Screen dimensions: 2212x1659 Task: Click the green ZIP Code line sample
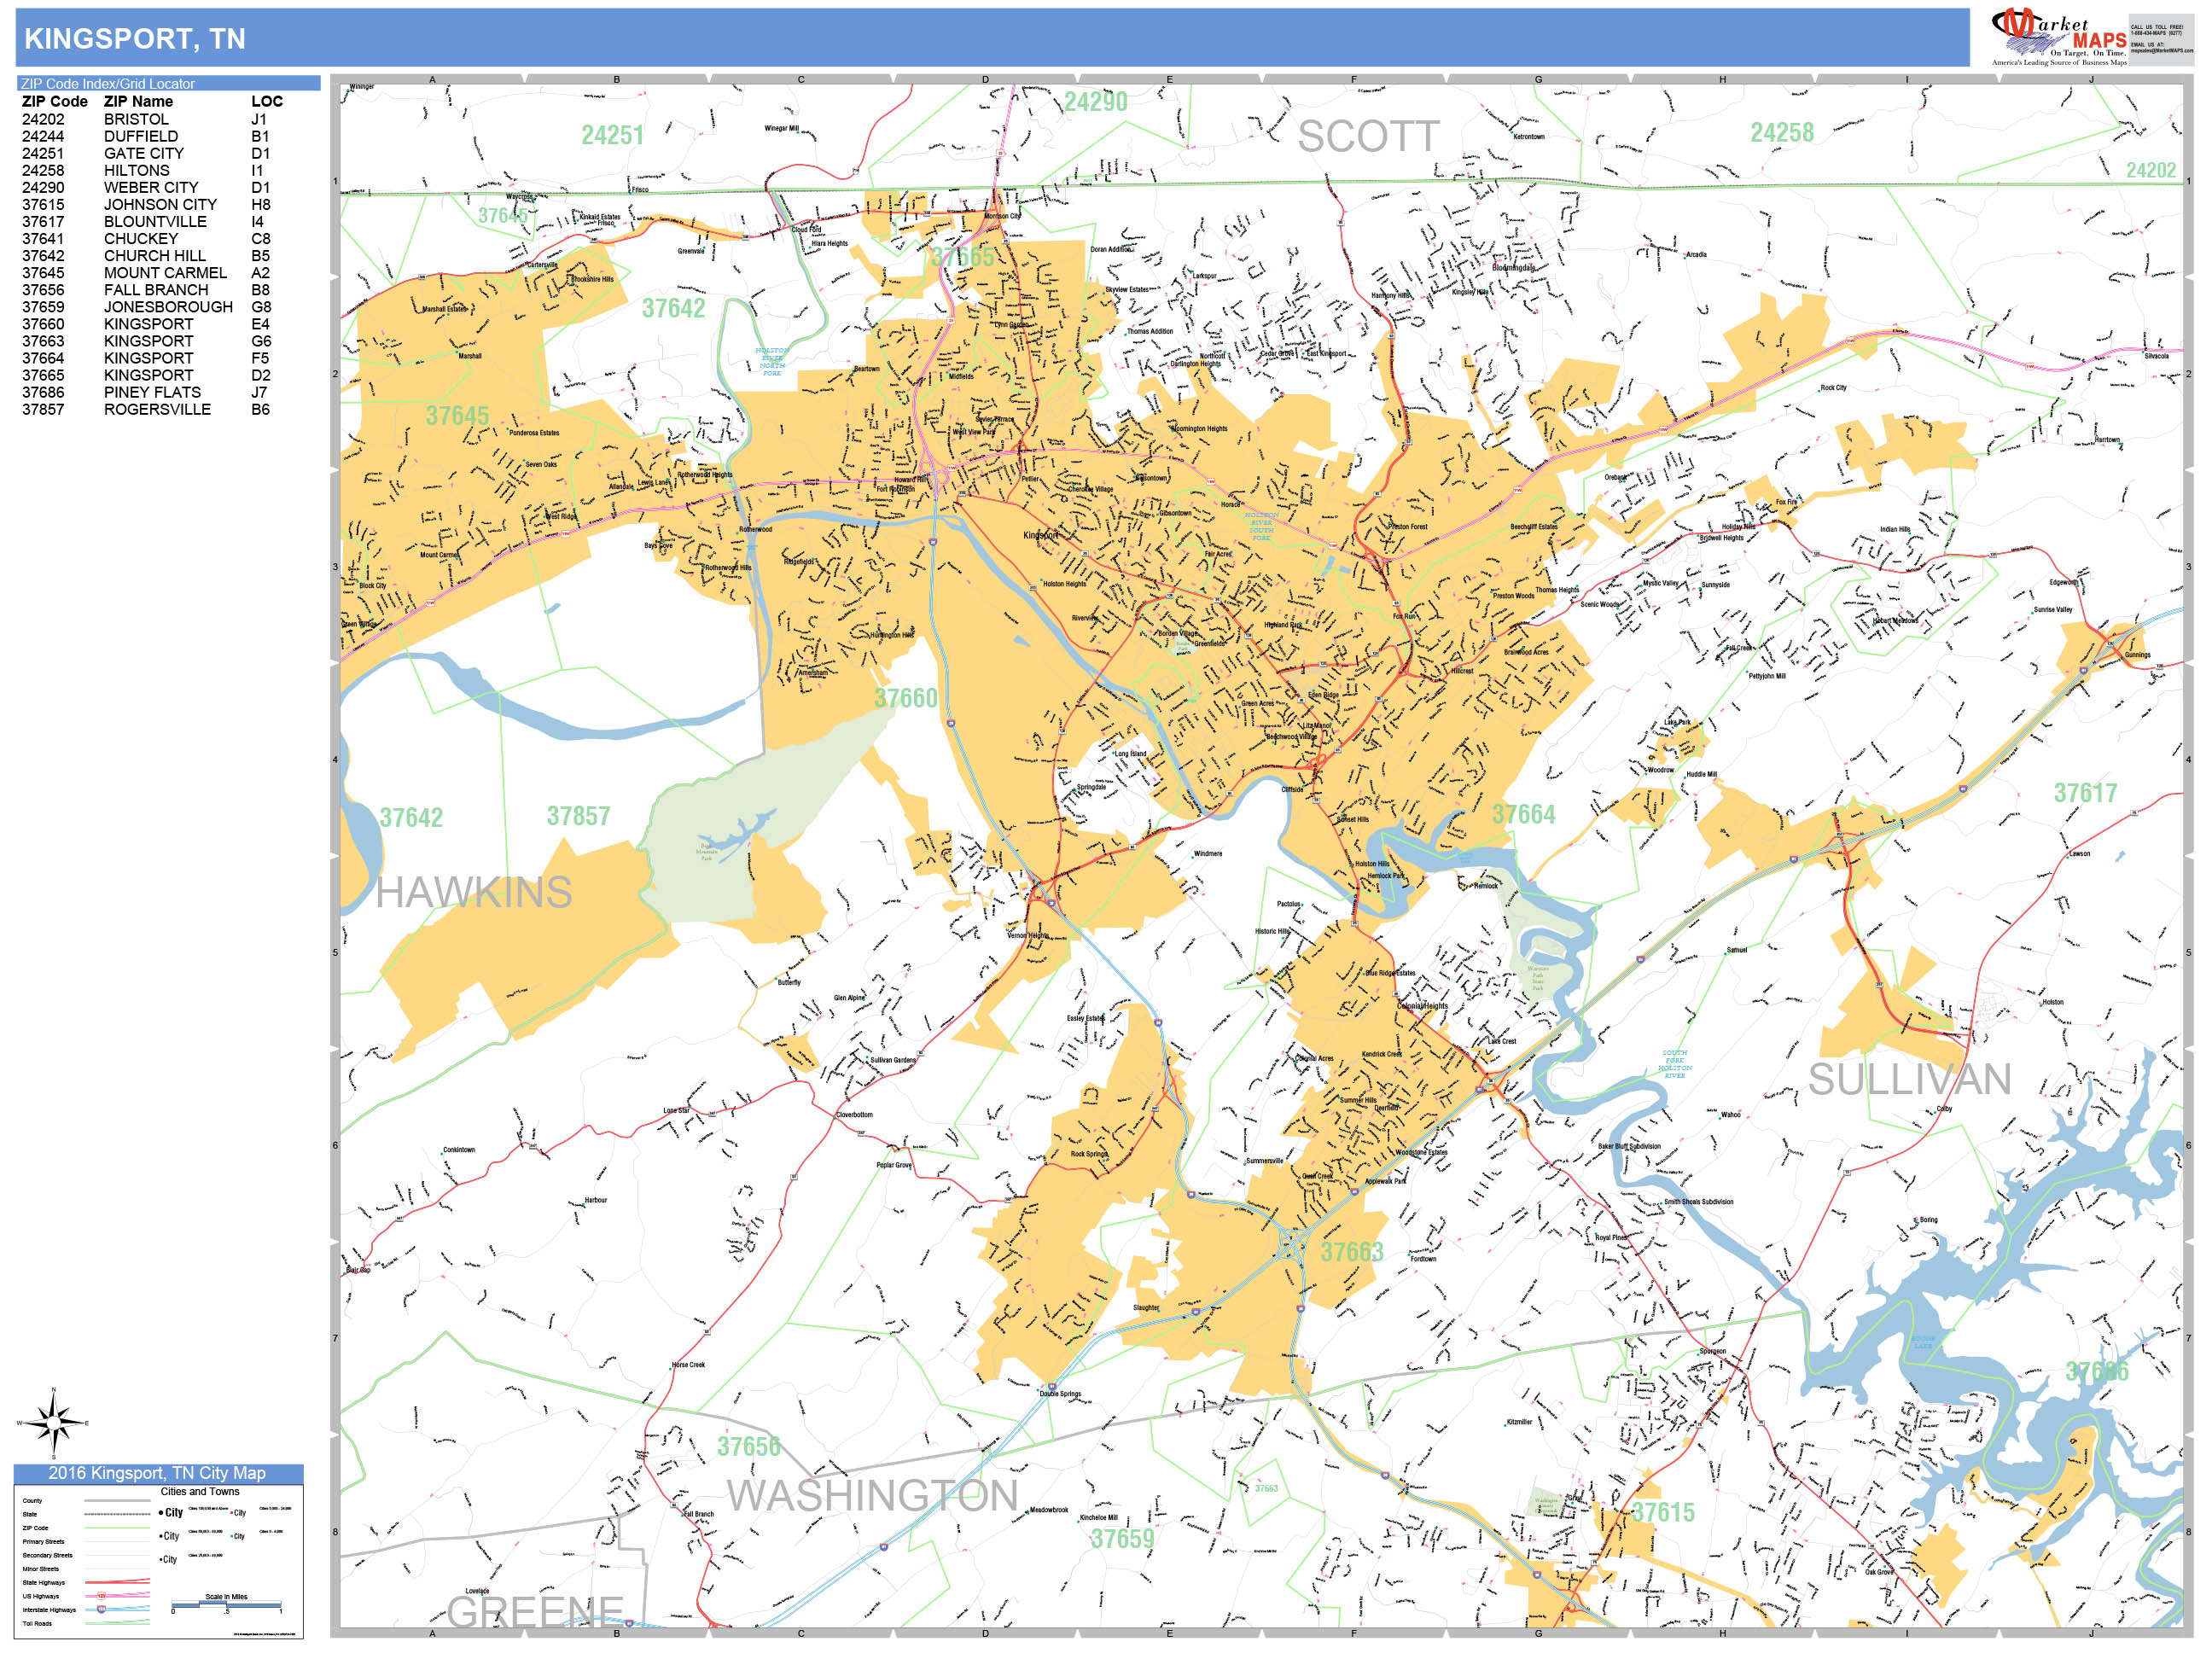tap(118, 1528)
